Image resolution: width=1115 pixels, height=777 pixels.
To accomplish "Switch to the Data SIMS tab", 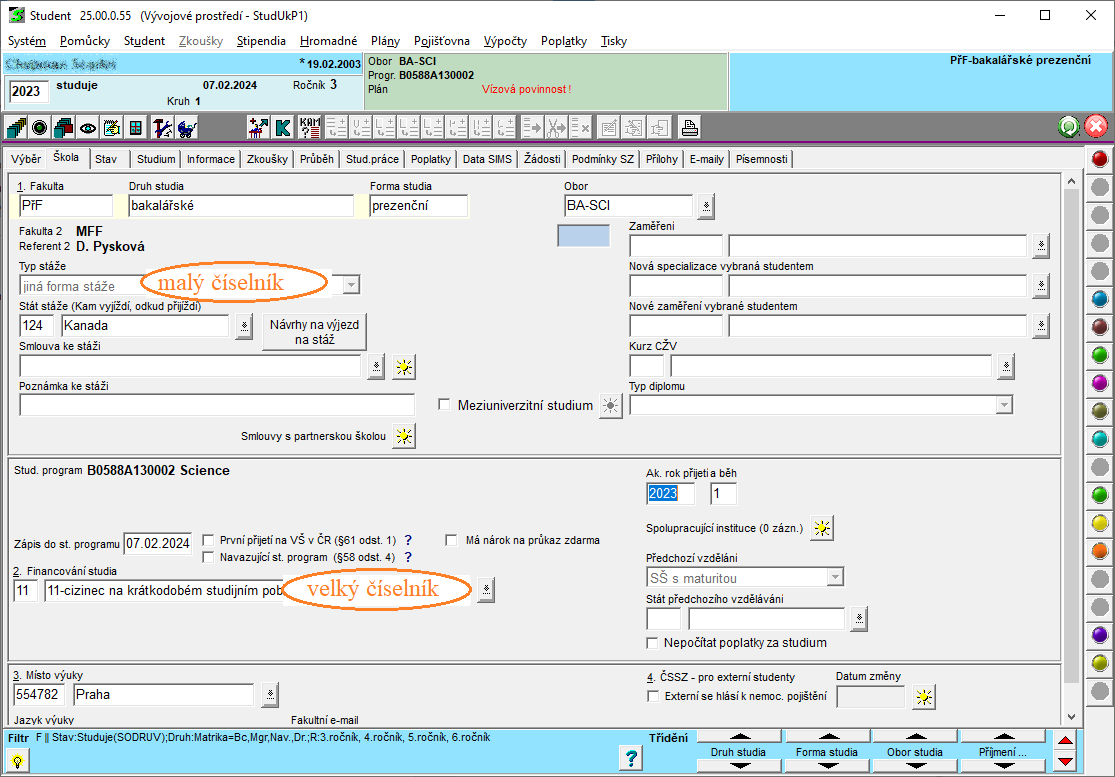I will pos(487,159).
